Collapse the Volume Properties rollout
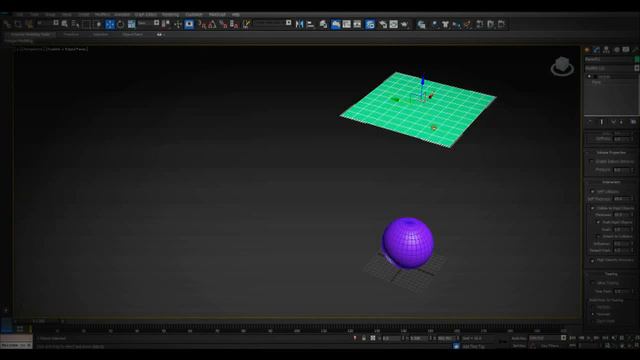 coord(611,153)
